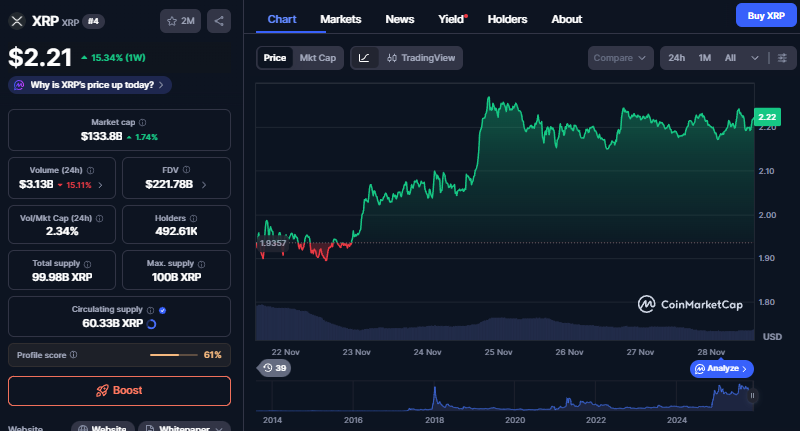Select the 1M time range
800x431 pixels.
pyautogui.click(x=705, y=58)
